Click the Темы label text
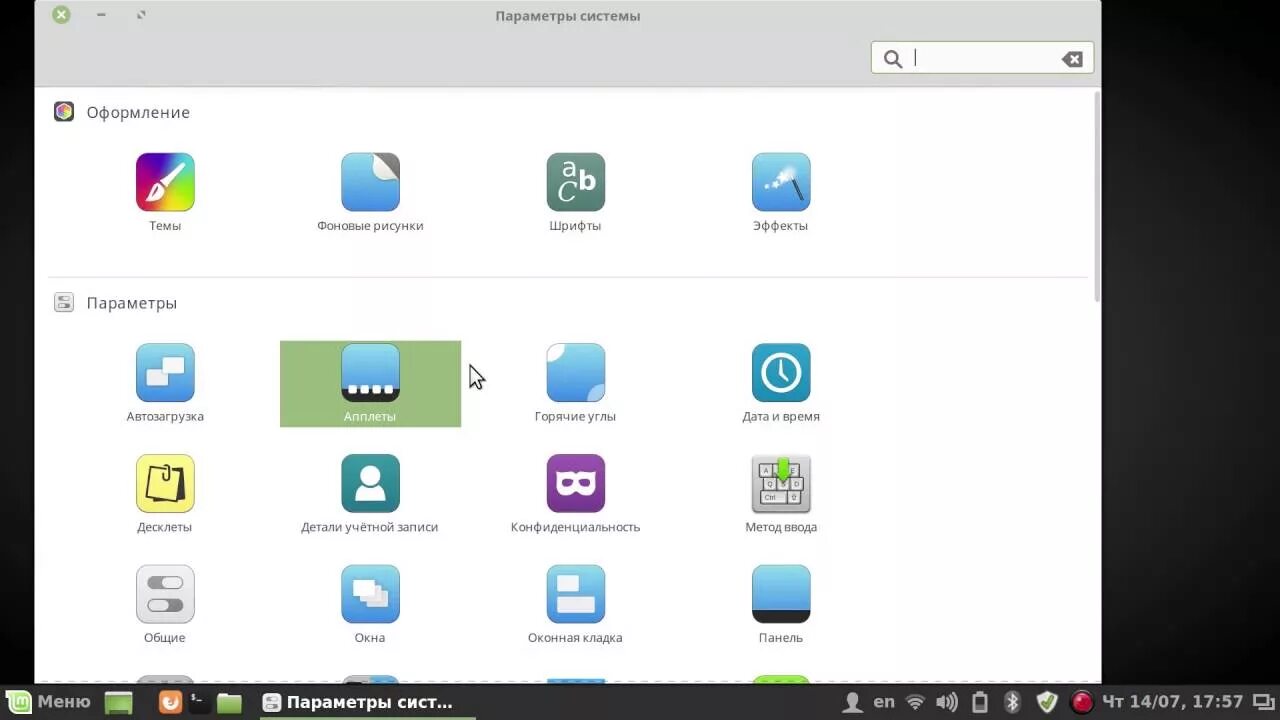Screen dimensions: 1280x720 (165, 226)
